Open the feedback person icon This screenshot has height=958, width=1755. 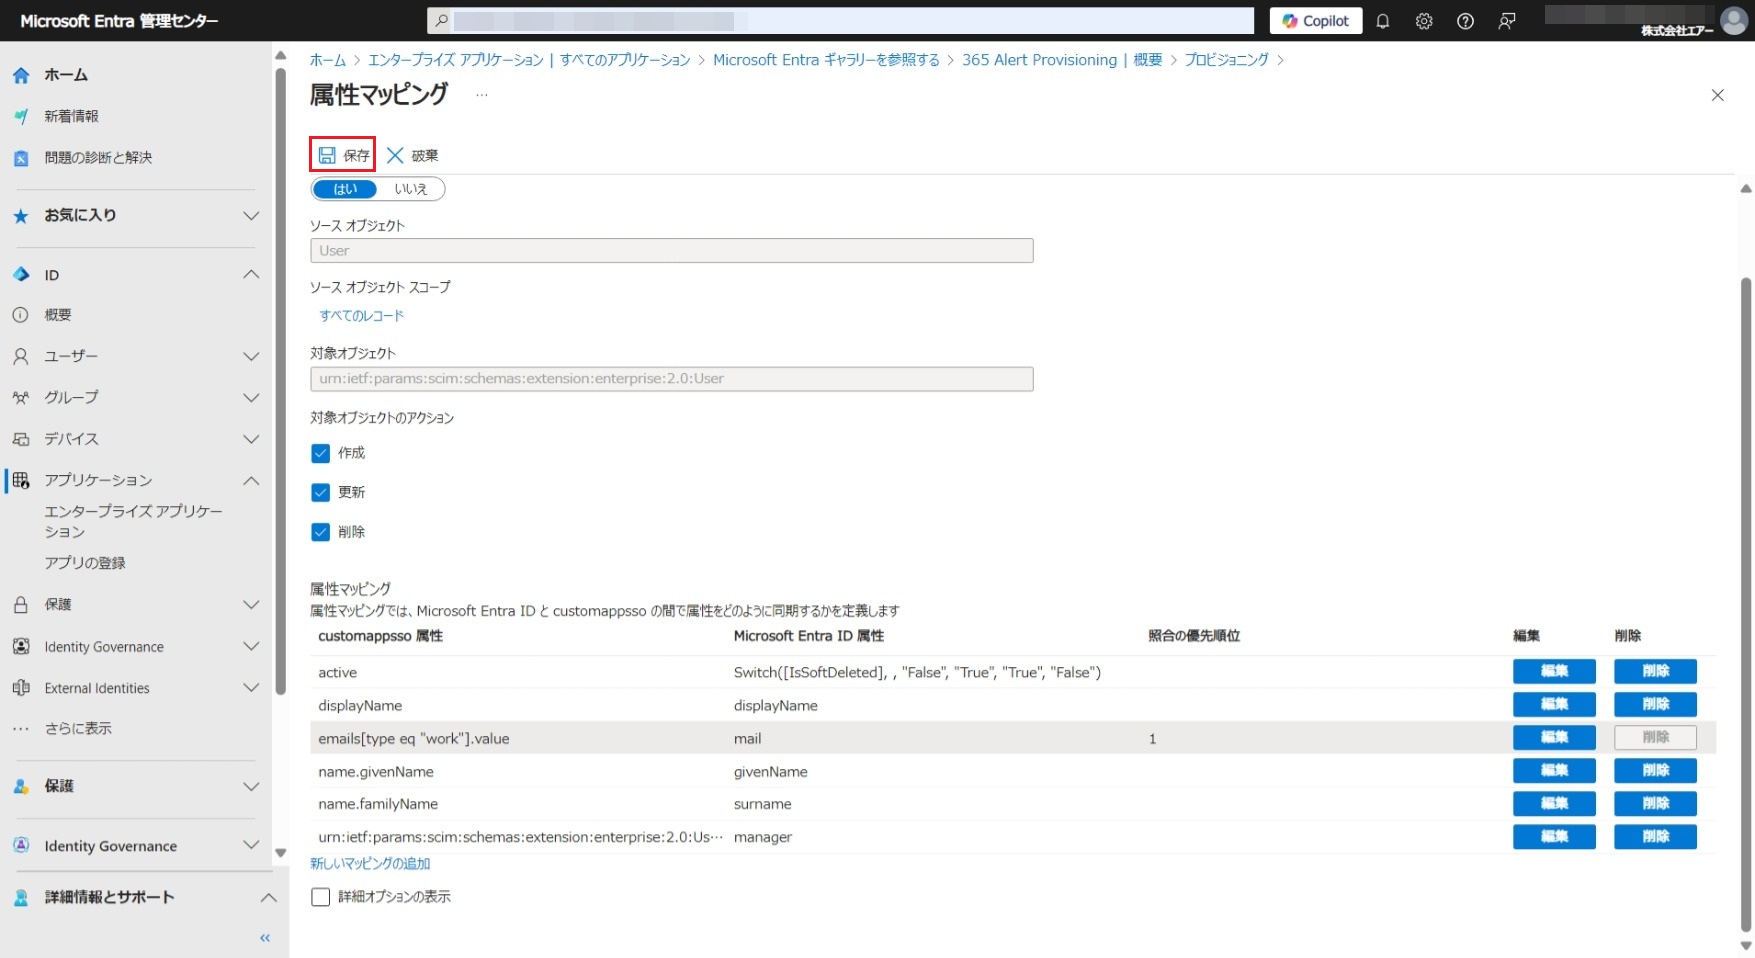point(1507,21)
